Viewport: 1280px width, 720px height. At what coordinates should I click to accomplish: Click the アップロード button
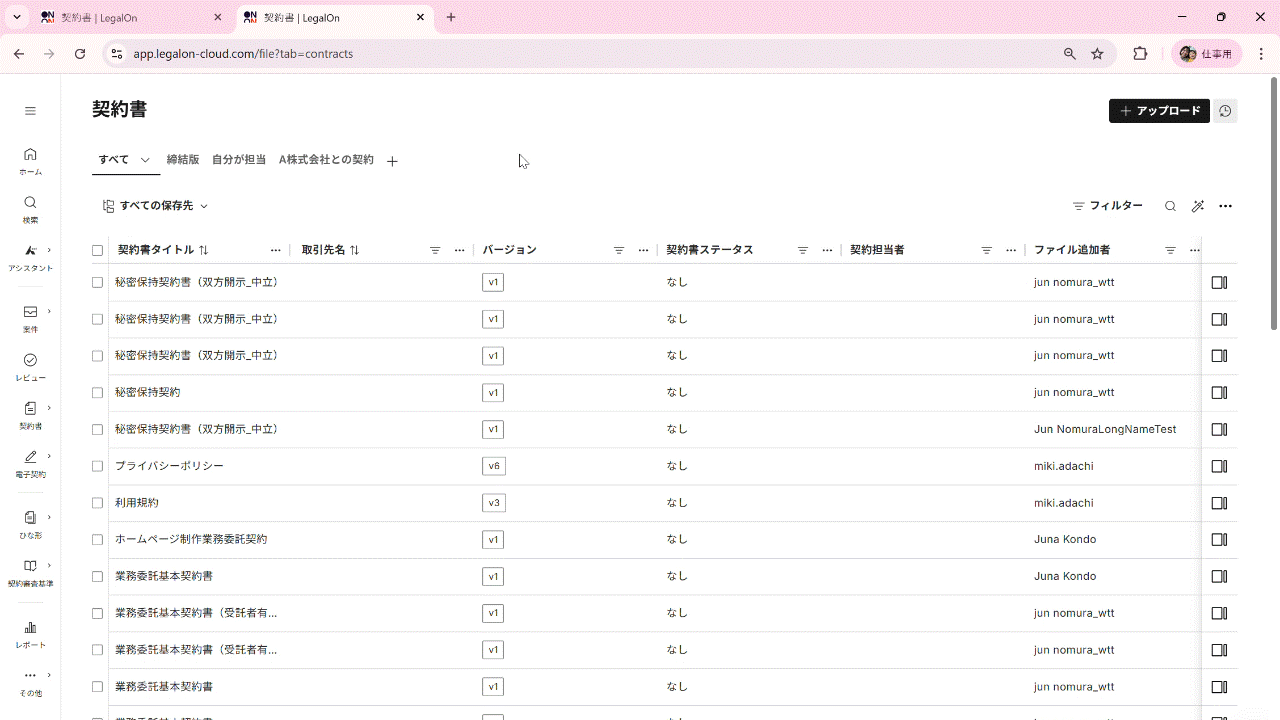coord(1159,111)
